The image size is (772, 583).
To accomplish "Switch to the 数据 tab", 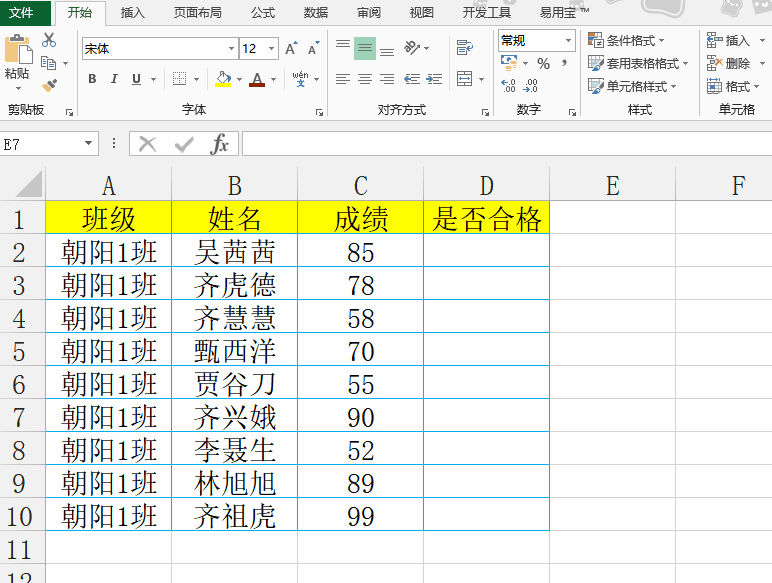I will [316, 13].
